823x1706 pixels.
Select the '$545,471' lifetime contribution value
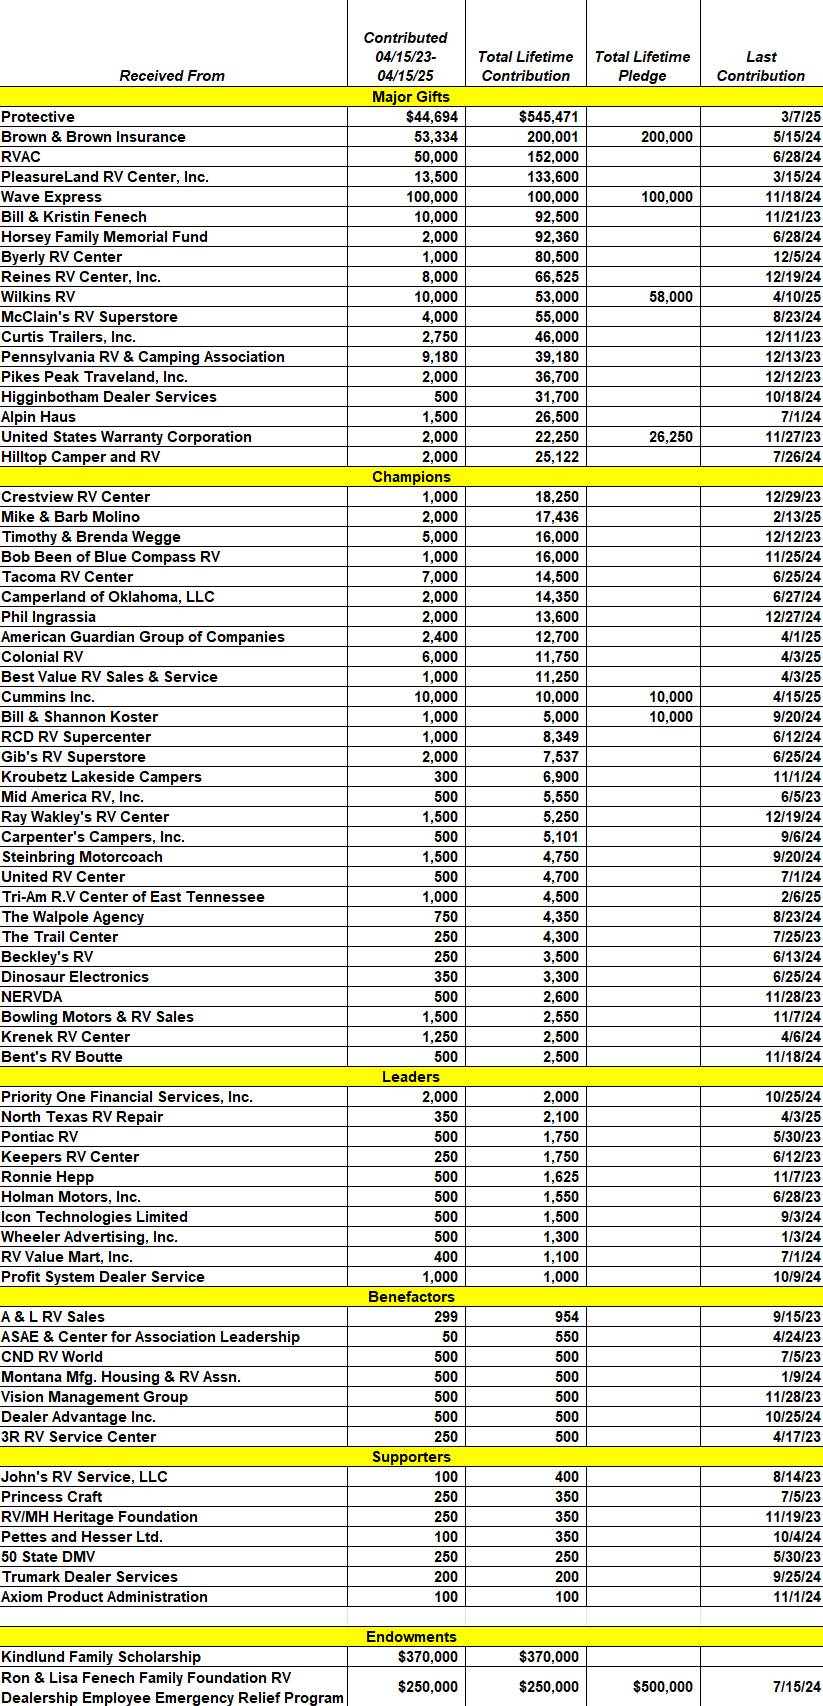tap(548, 117)
